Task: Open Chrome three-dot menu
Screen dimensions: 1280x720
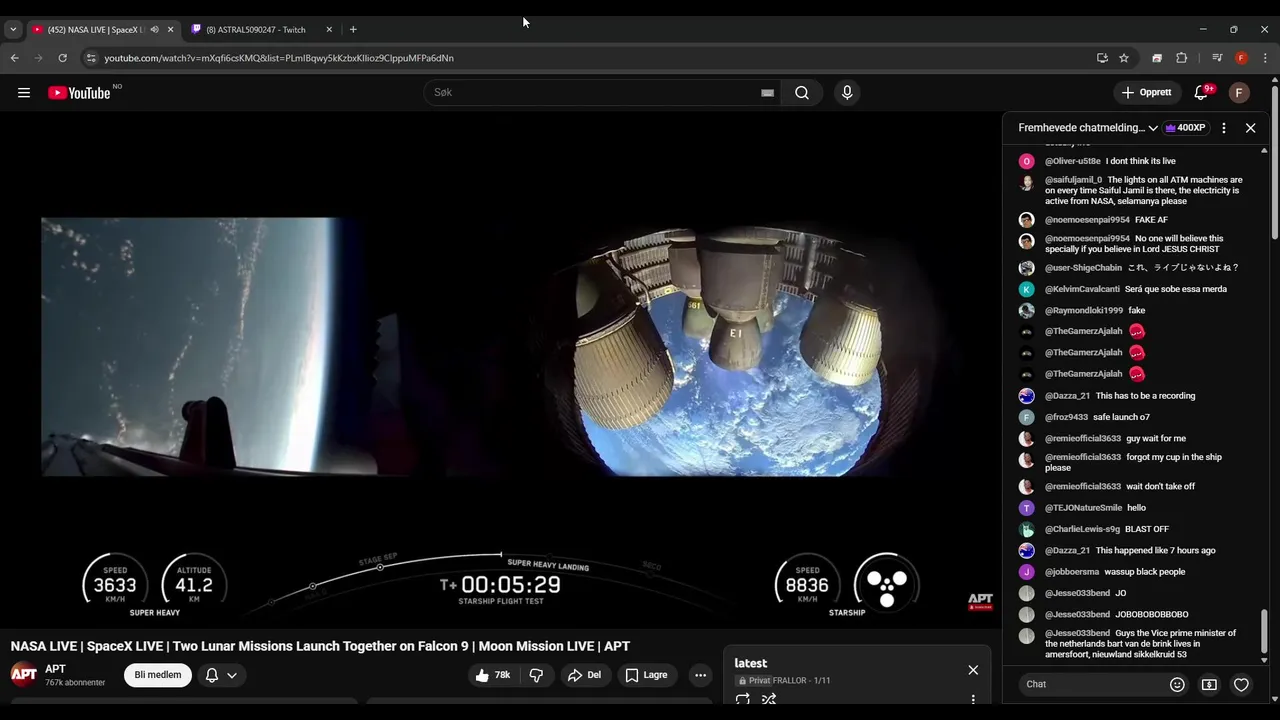Action: coord(1265,58)
